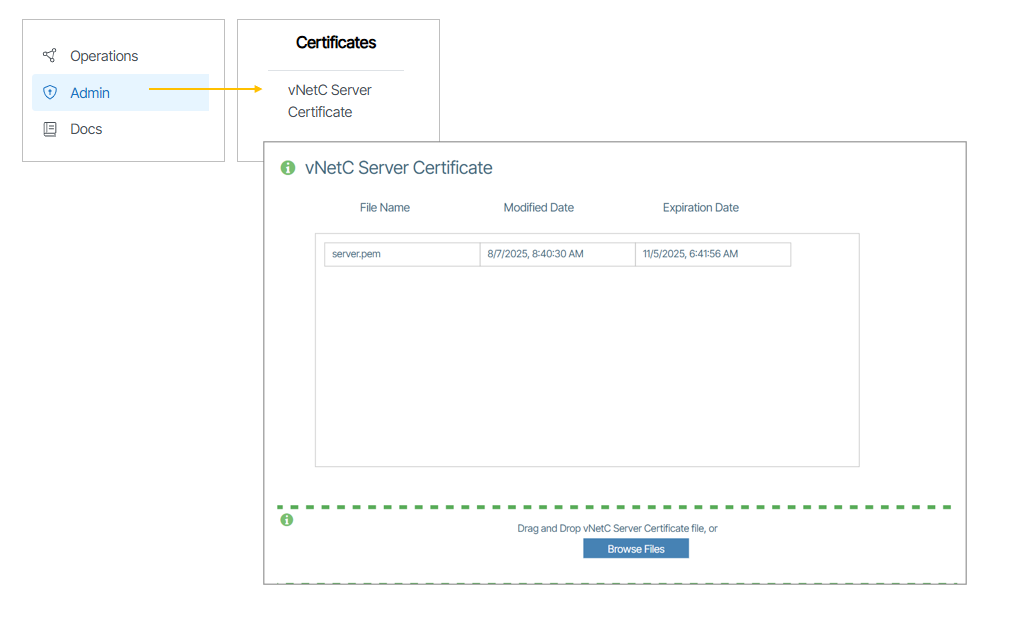Open the Operations menu item

(104, 56)
